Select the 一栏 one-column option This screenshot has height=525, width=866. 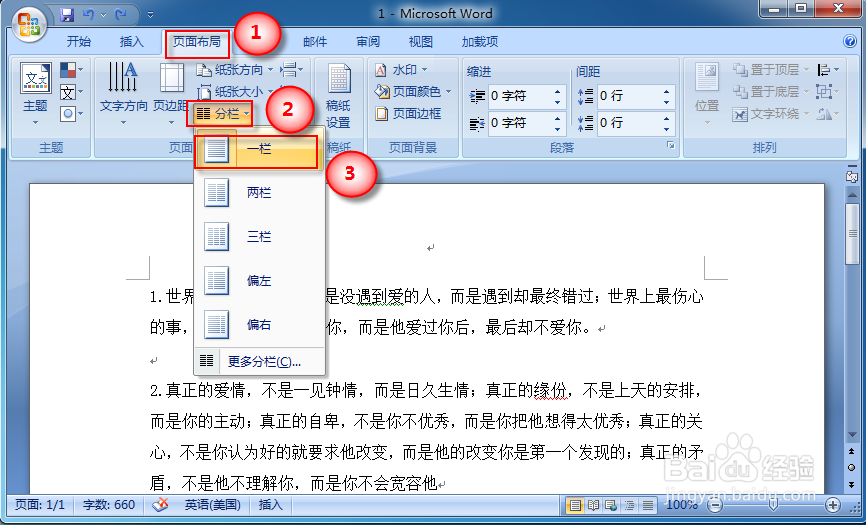(x=258, y=149)
